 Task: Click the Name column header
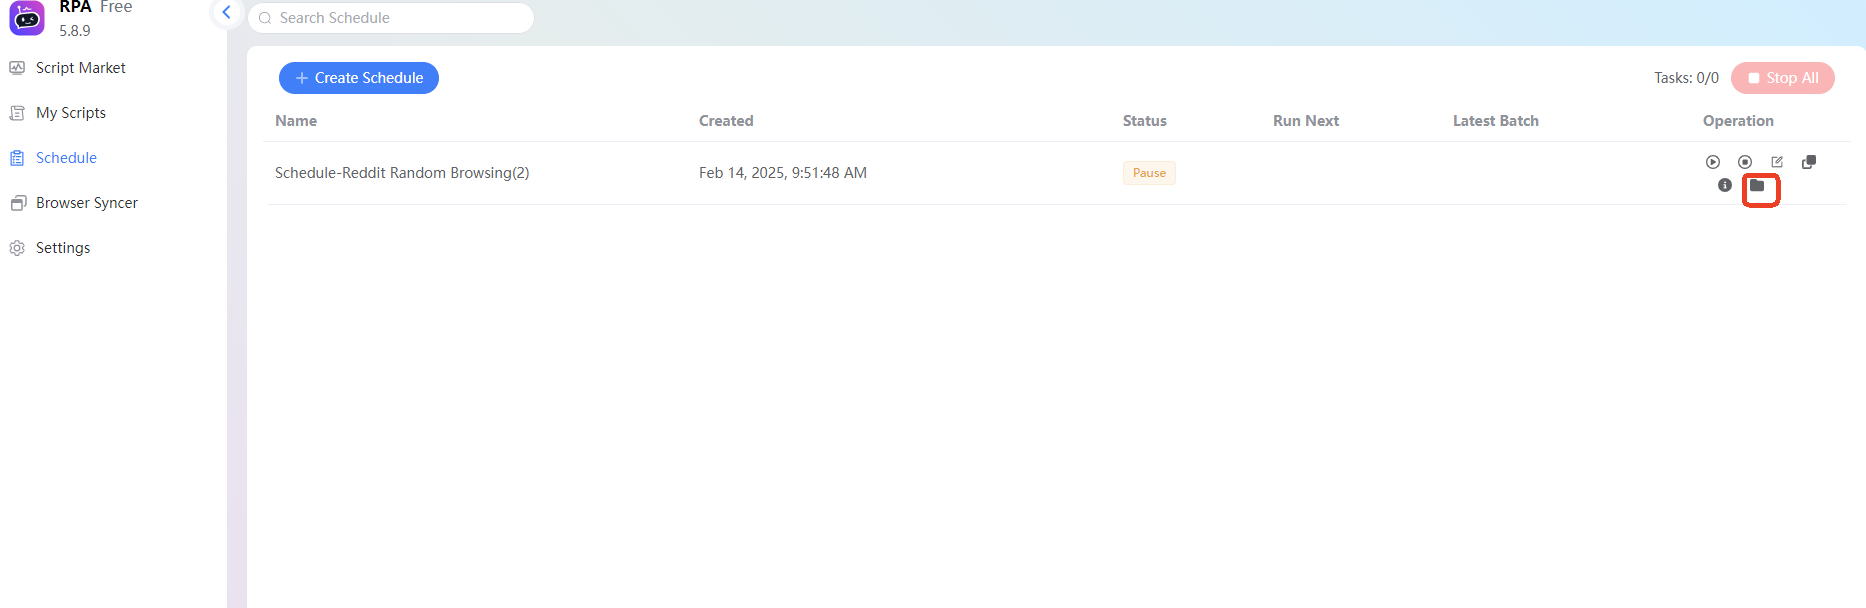point(296,121)
